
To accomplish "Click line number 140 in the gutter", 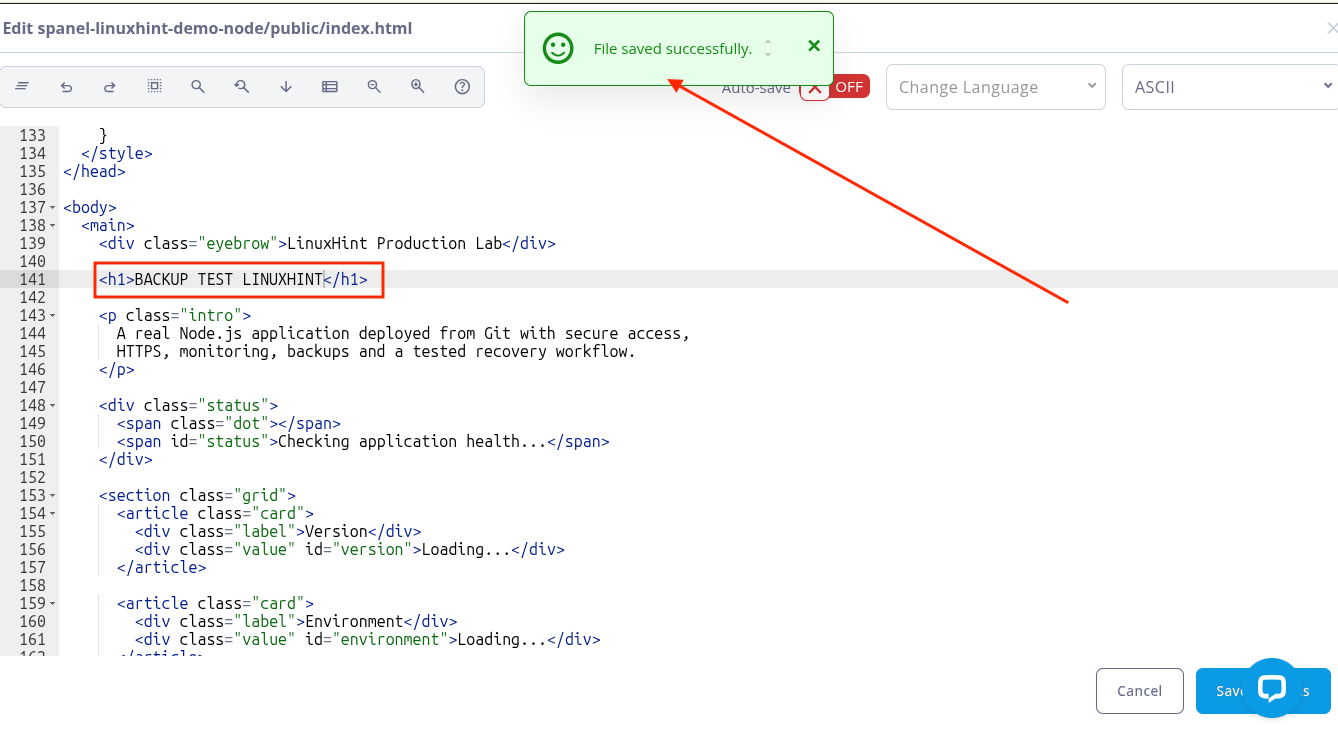I will tap(33, 262).
